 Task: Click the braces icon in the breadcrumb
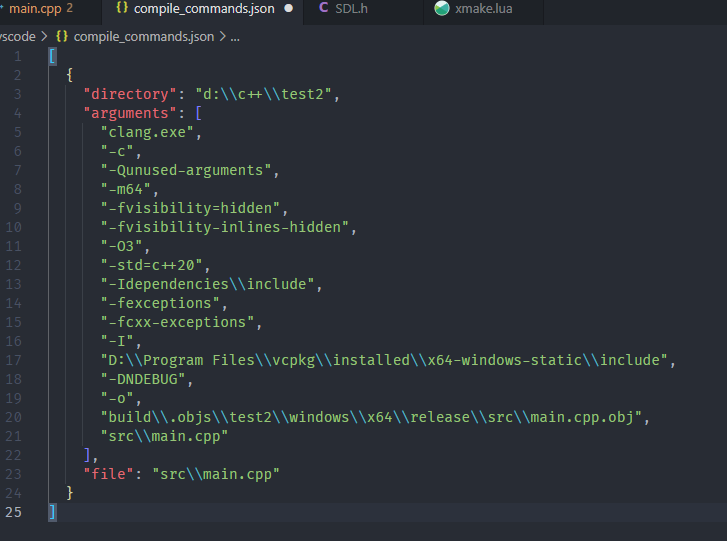(x=62, y=36)
